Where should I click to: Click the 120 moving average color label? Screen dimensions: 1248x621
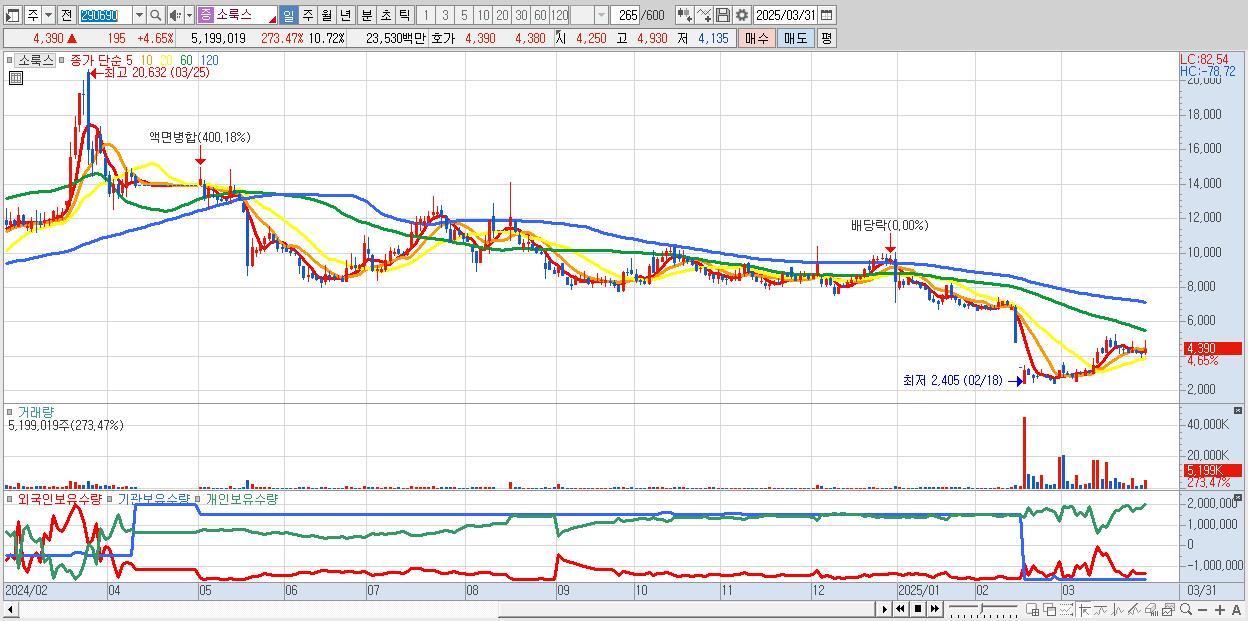pyautogui.click(x=209, y=60)
